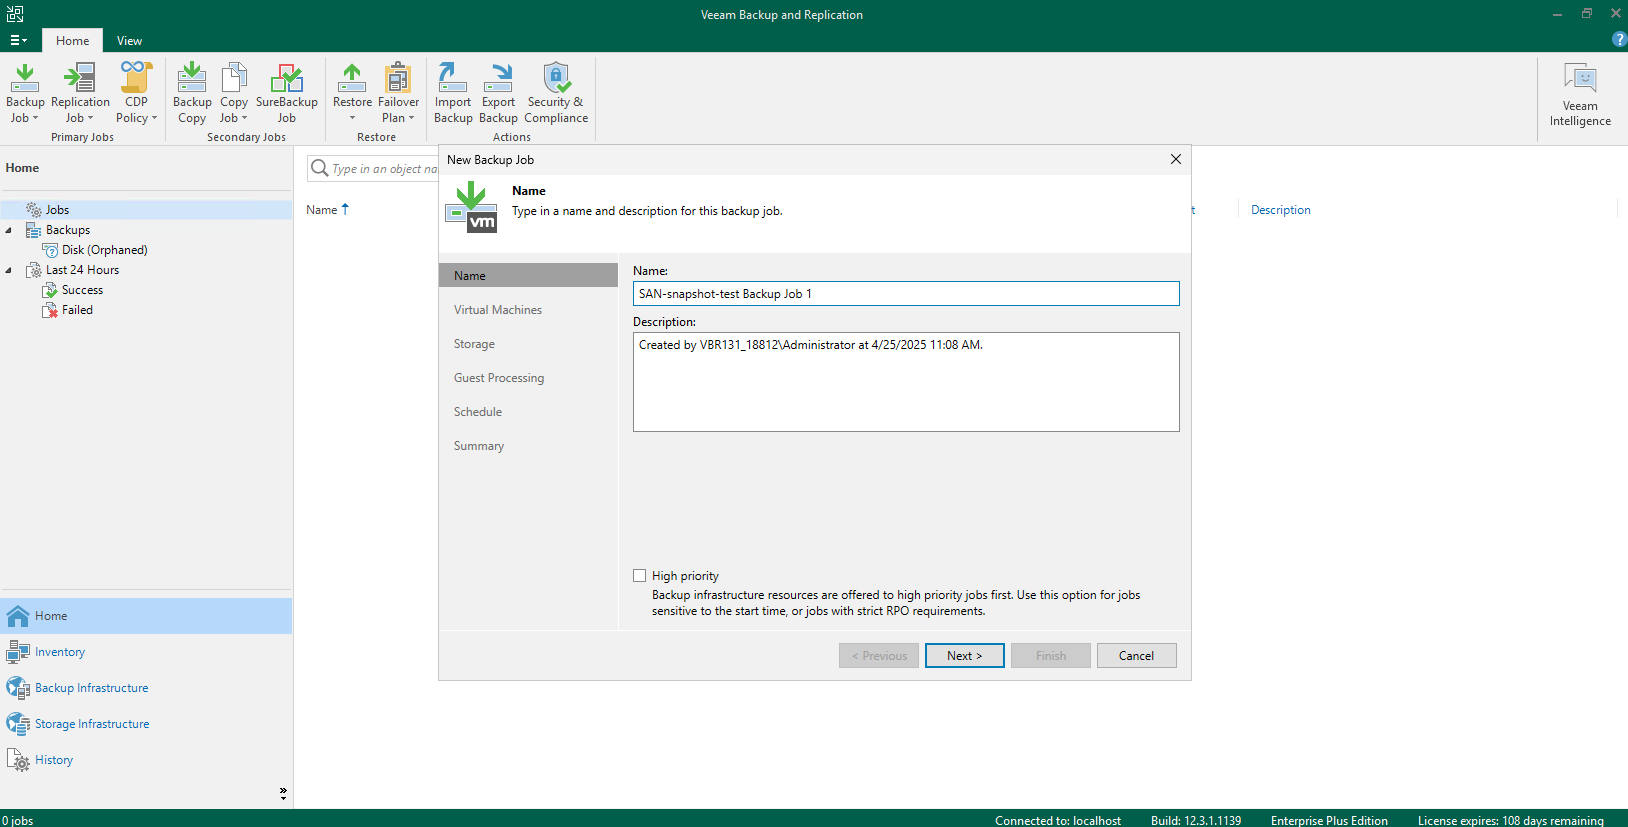Select the Success tree node
Screen dimensions: 1628x827
82,290
